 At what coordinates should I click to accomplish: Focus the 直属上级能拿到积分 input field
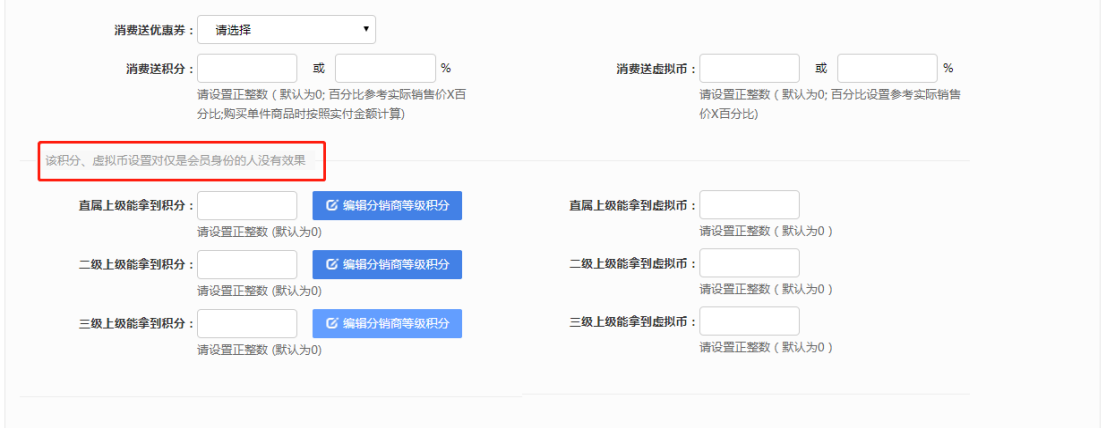(x=248, y=205)
